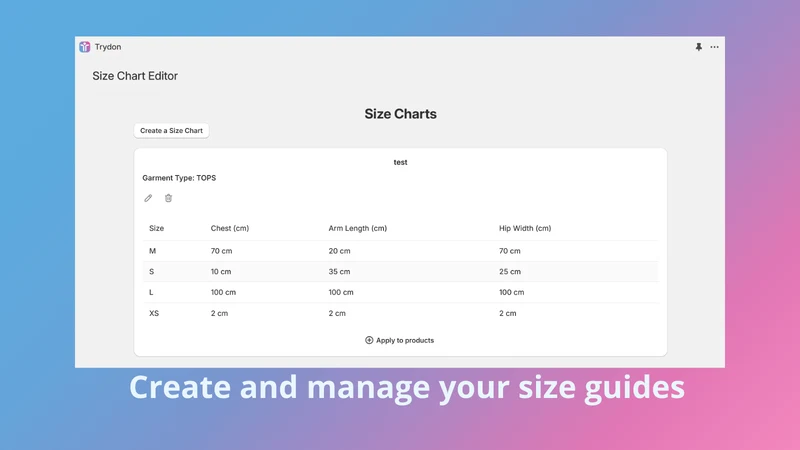Click hip width 100 cm in L row
The width and height of the screenshot is (800, 450).
[512, 292]
